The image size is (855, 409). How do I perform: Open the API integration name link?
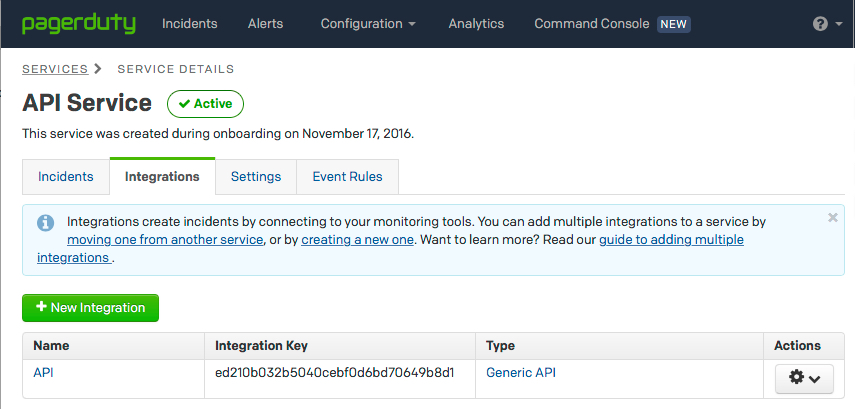pyautogui.click(x=43, y=373)
